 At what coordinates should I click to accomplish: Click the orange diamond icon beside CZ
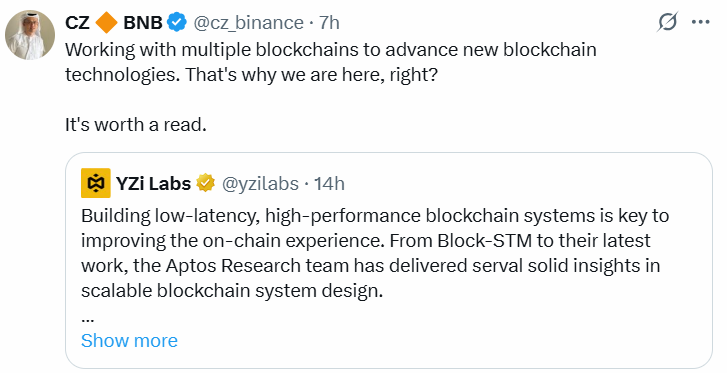pyautogui.click(x=106, y=22)
